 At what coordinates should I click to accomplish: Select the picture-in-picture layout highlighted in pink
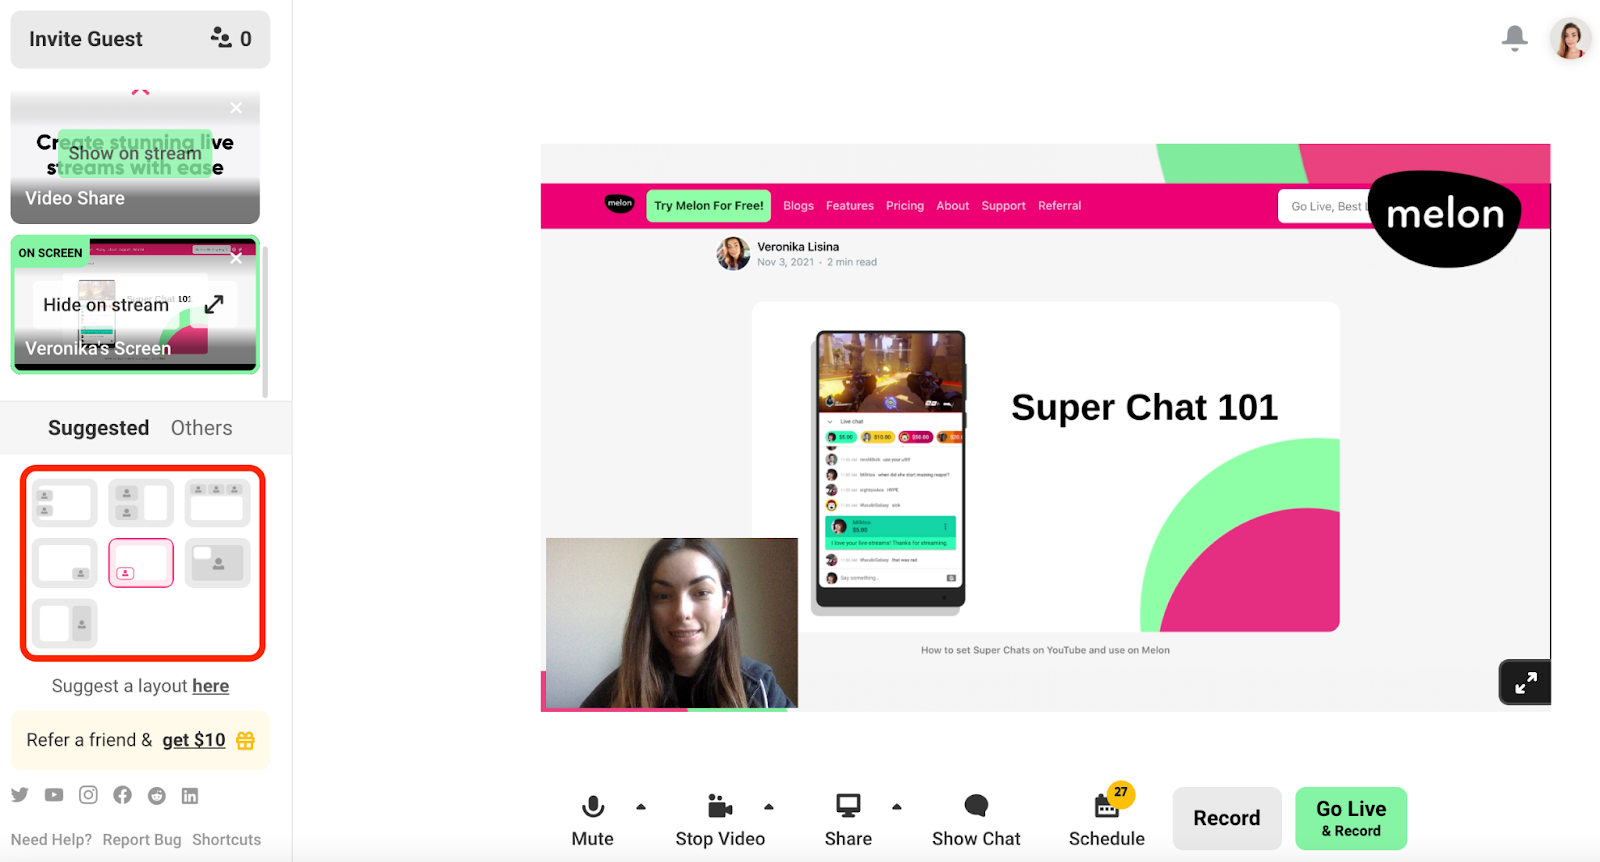(x=141, y=562)
